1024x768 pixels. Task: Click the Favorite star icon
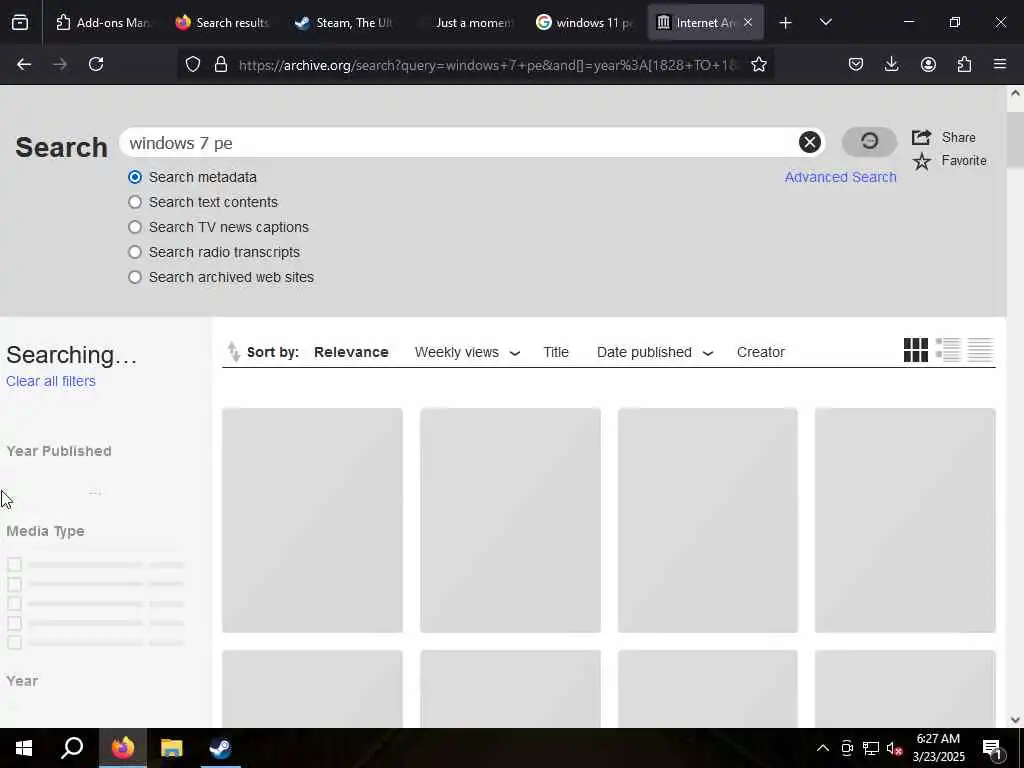pos(921,161)
